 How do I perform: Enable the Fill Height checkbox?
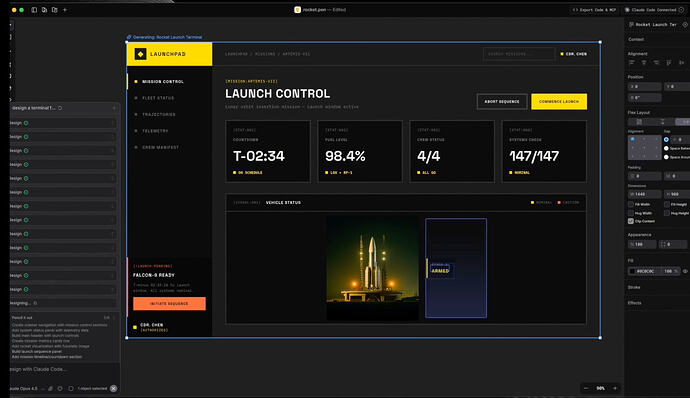[667, 204]
